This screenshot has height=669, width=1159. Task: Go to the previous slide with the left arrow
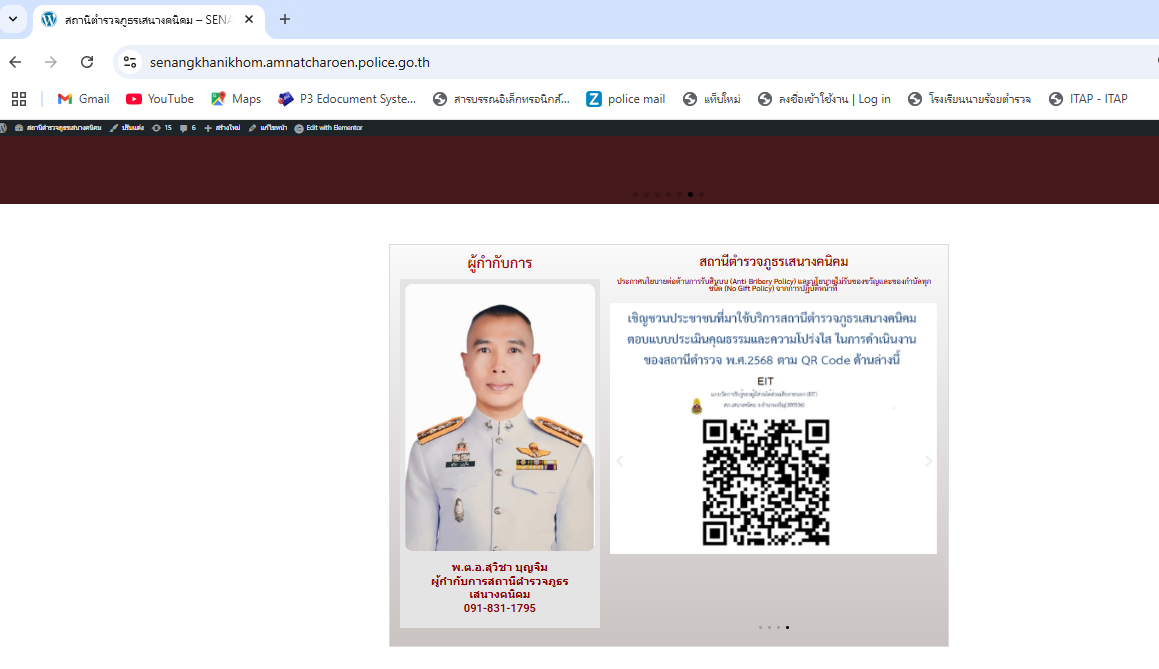(x=619, y=461)
